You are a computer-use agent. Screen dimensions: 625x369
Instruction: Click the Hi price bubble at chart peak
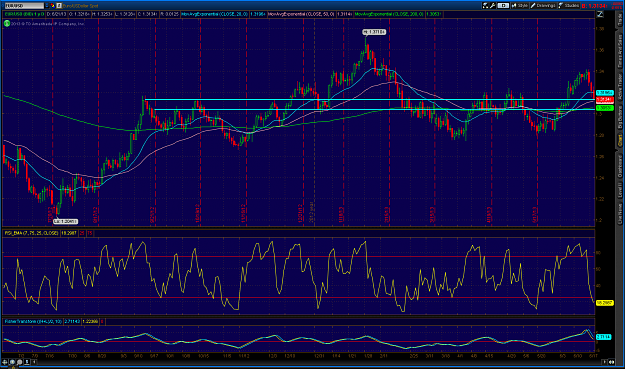(374, 32)
